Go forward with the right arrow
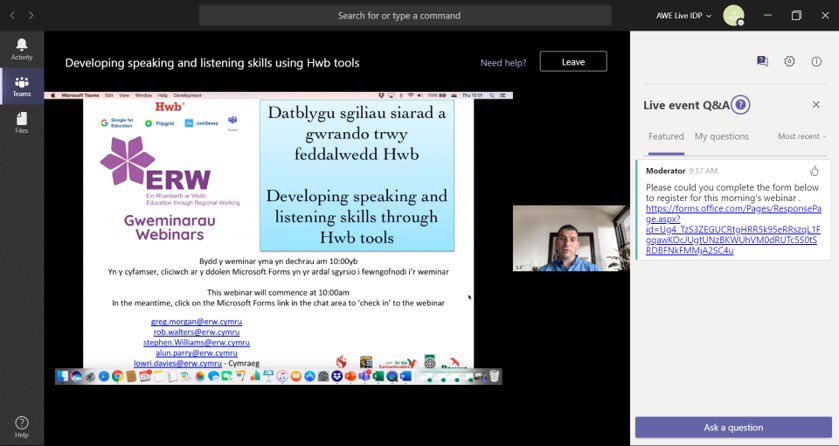The image size is (839, 446). (31, 16)
